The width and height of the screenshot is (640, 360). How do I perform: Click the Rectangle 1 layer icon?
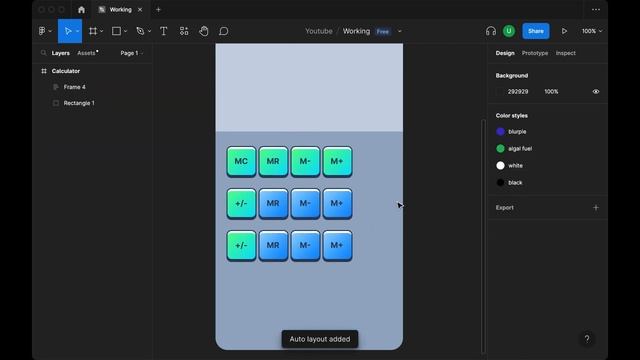[x=56, y=103]
